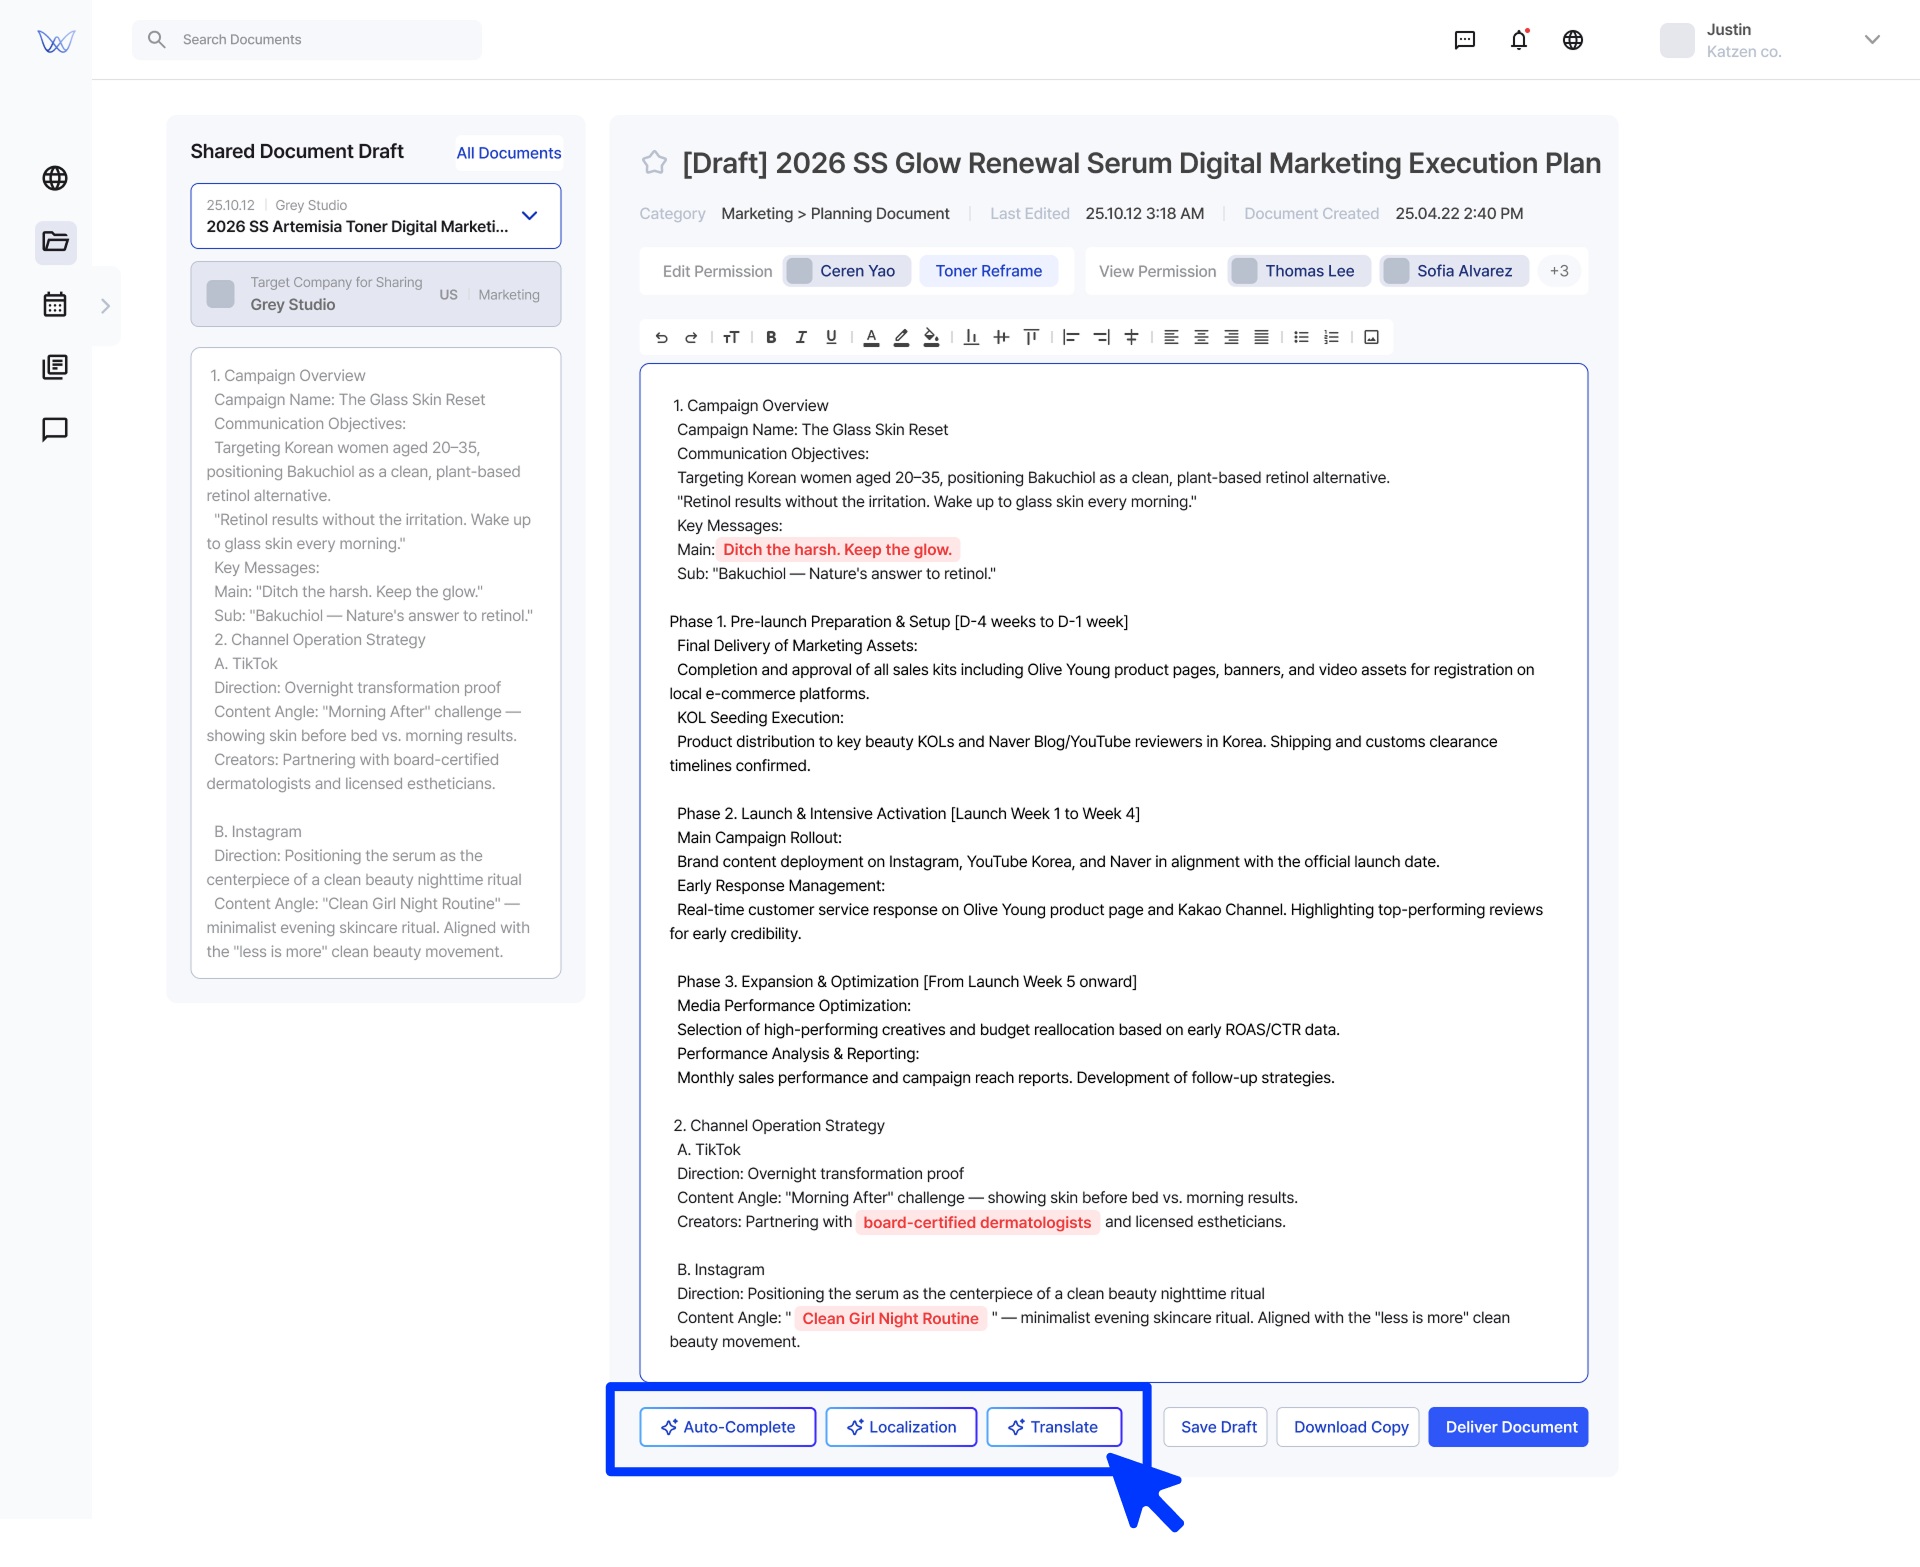
Task: Open the notifications bell
Action: click(x=1519, y=40)
